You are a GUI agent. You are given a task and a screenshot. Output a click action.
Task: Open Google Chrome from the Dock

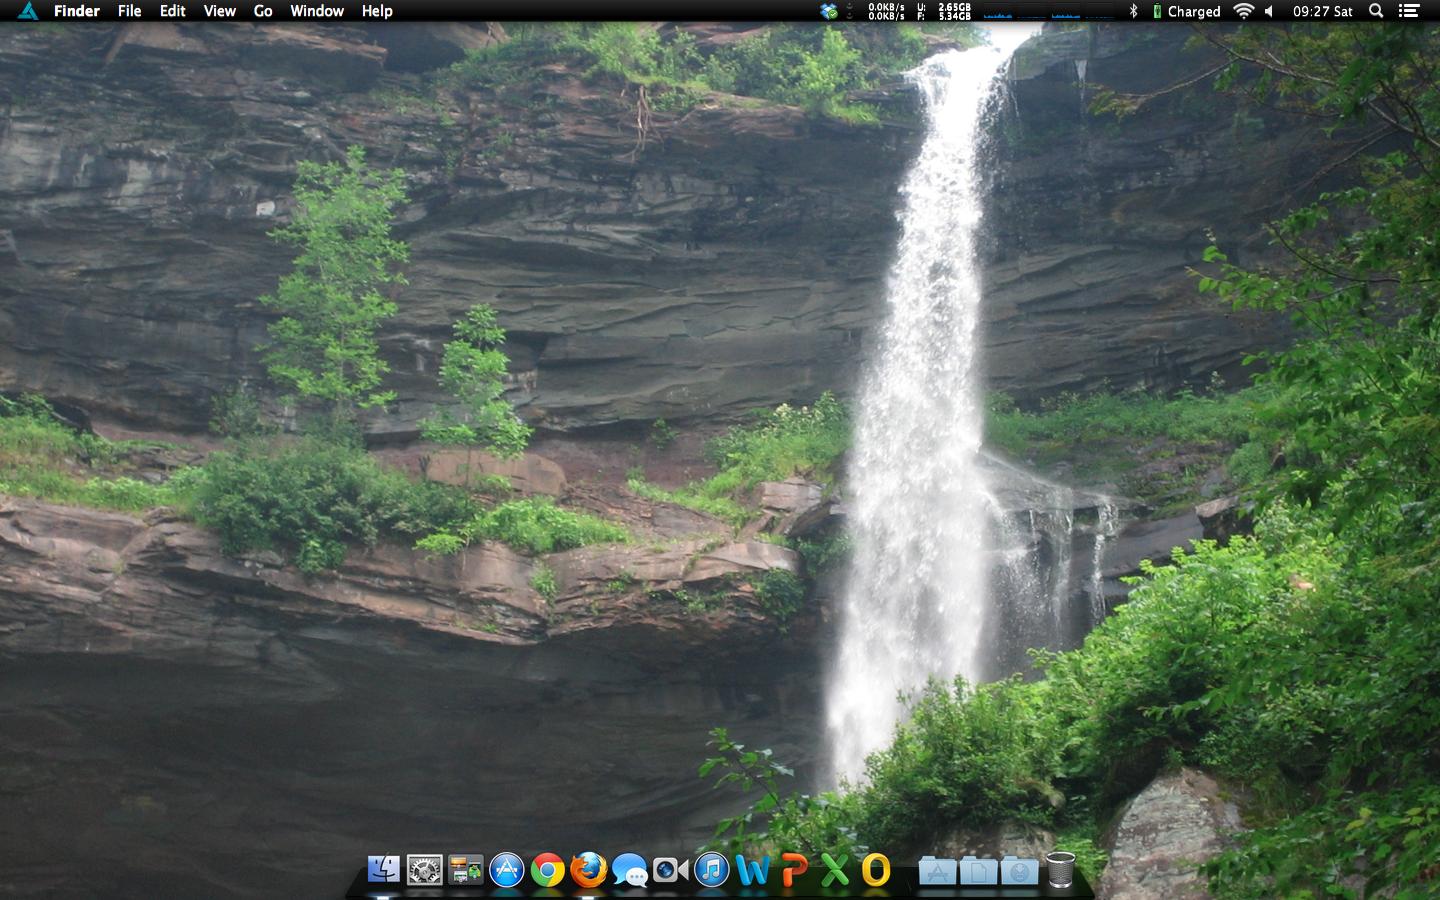click(x=547, y=870)
